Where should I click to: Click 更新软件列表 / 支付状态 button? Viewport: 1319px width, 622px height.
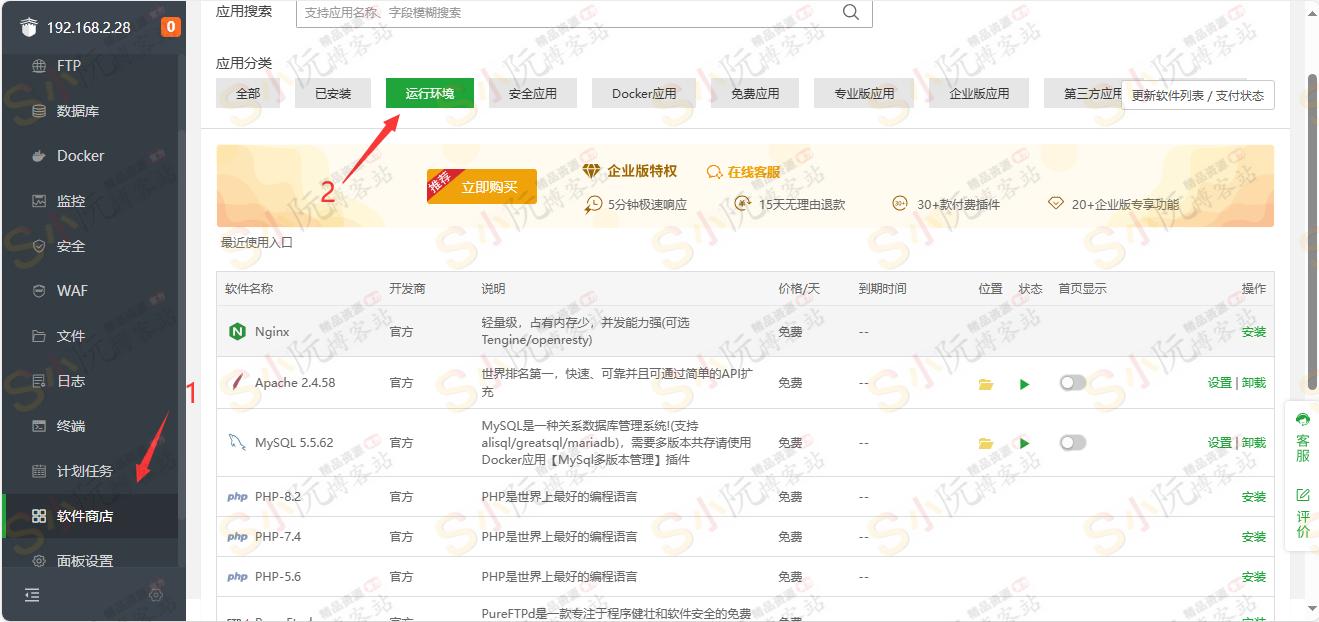1198,95
